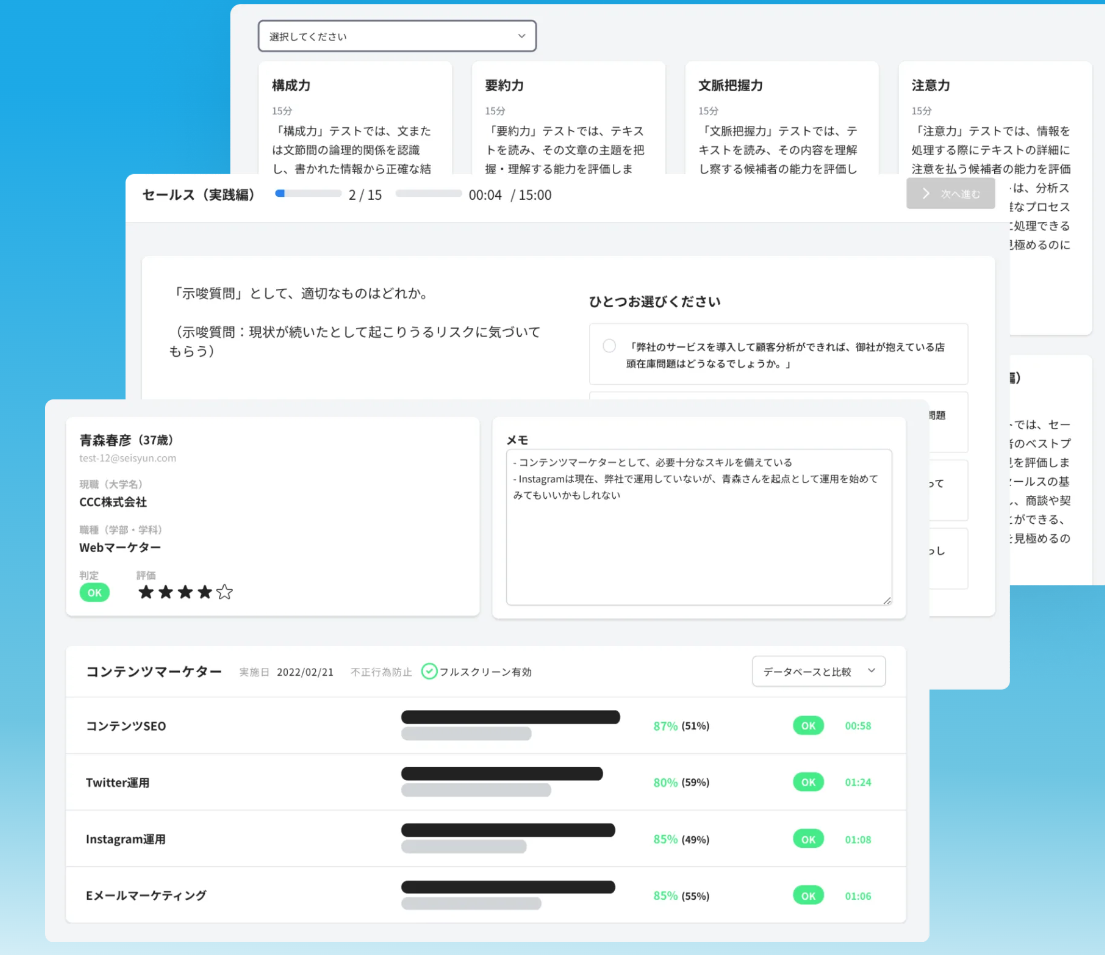Click the OK badge in コンテンツSEO row
The image size is (1105, 955).
pos(808,726)
